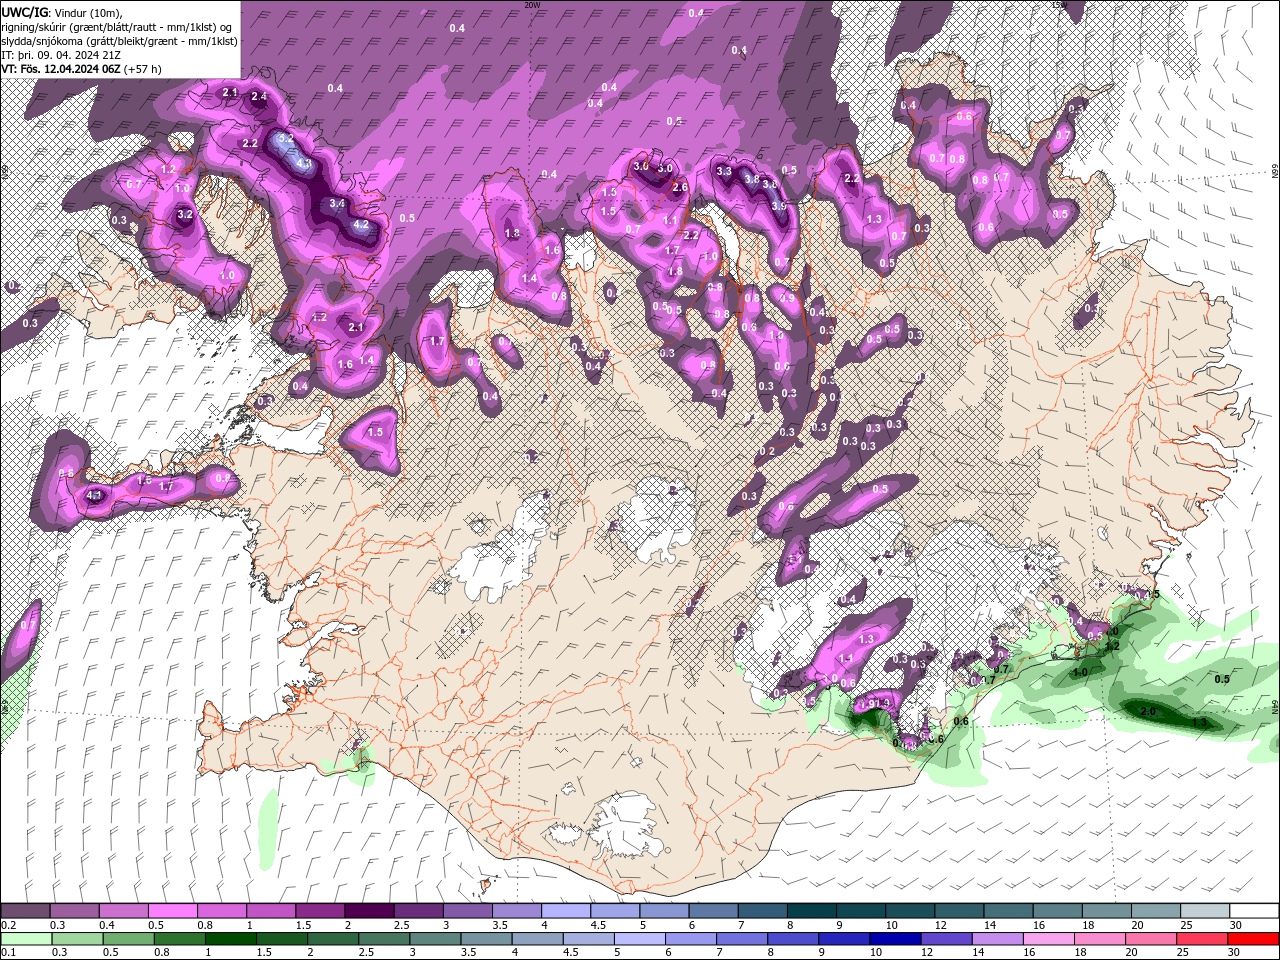The image size is (1280, 960).
Task: Click the snowfall legend swatch between 0.2 and 0.3
Action: coord(25,911)
